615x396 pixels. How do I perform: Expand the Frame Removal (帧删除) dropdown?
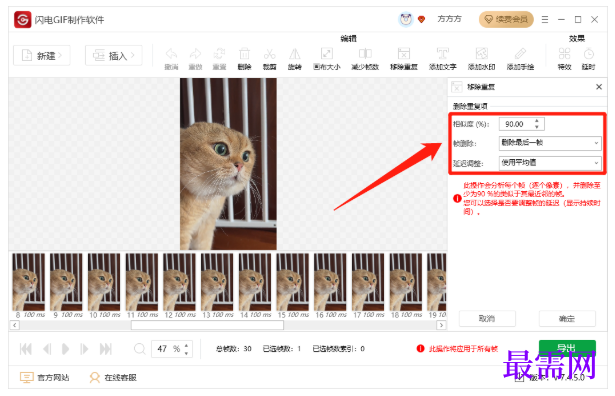[x=550, y=143]
